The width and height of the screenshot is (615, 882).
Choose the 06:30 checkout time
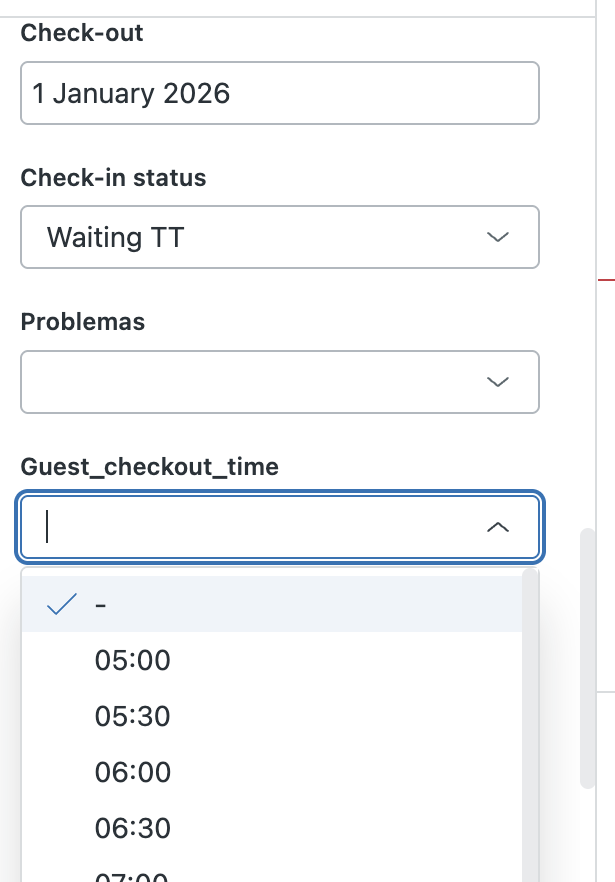133,828
